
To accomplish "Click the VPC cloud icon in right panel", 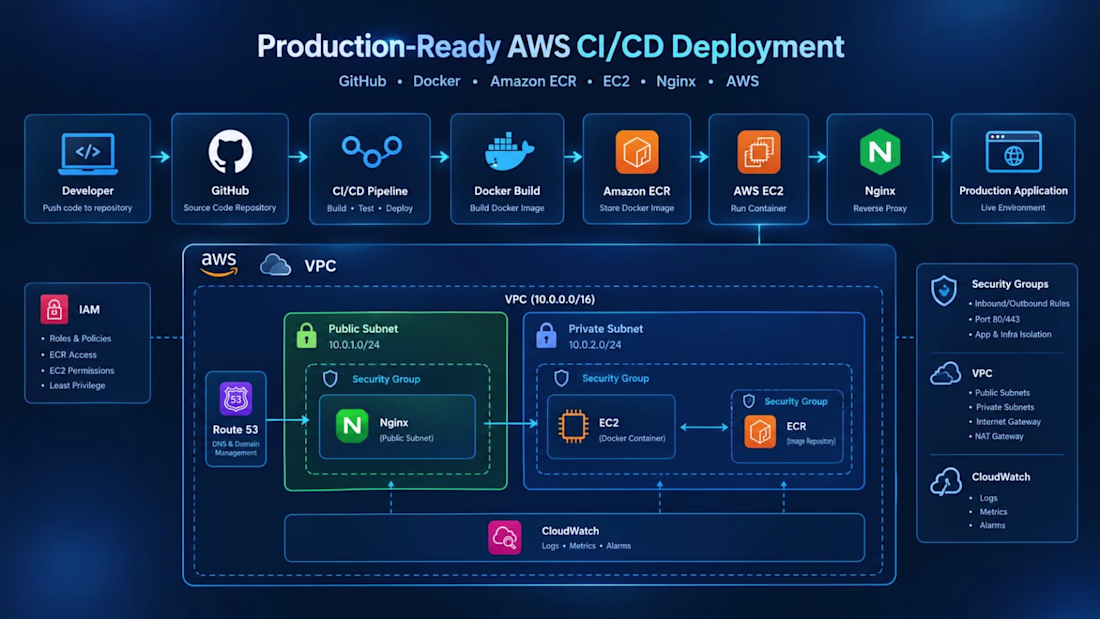I will pyautogui.click(x=946, y=373).
